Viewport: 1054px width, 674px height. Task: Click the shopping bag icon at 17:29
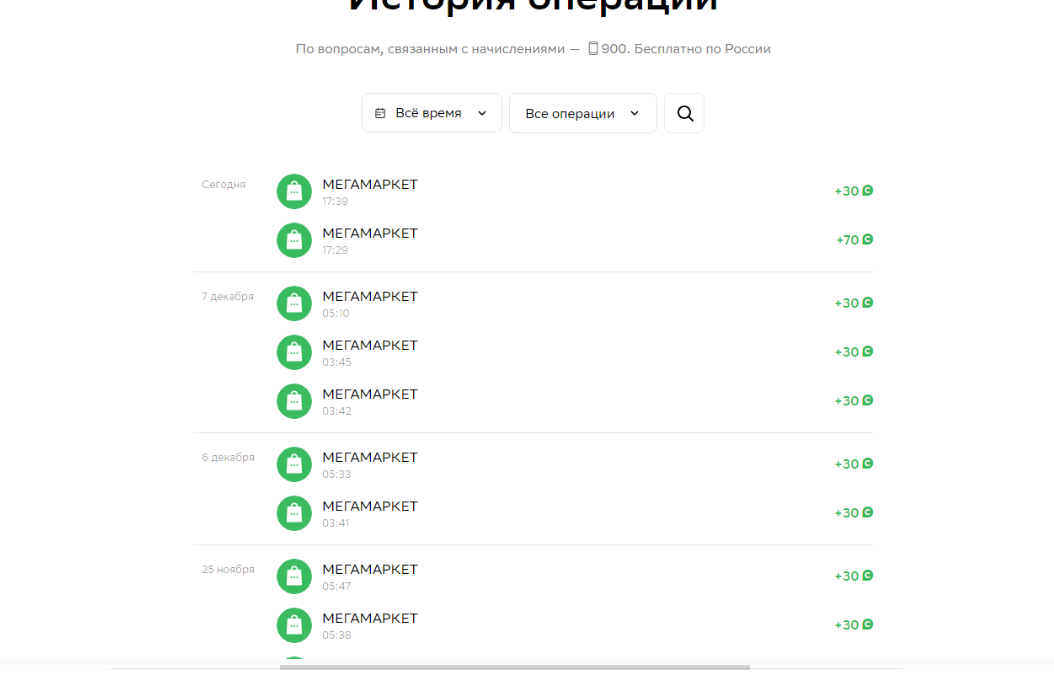click(x=294, y=241)
